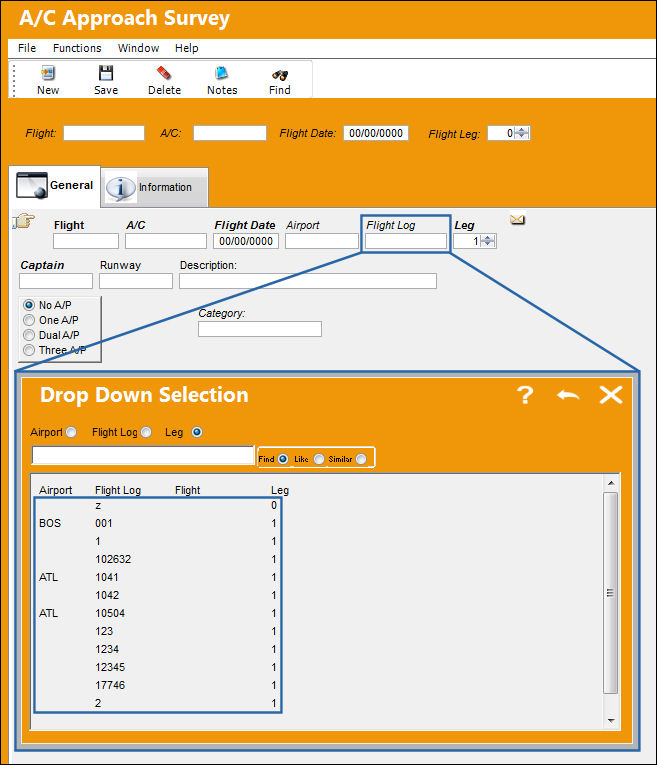This screenshot has height=765, width=657.
Task: Select the ATL 10504 row
Action: [x=158, y=613]
